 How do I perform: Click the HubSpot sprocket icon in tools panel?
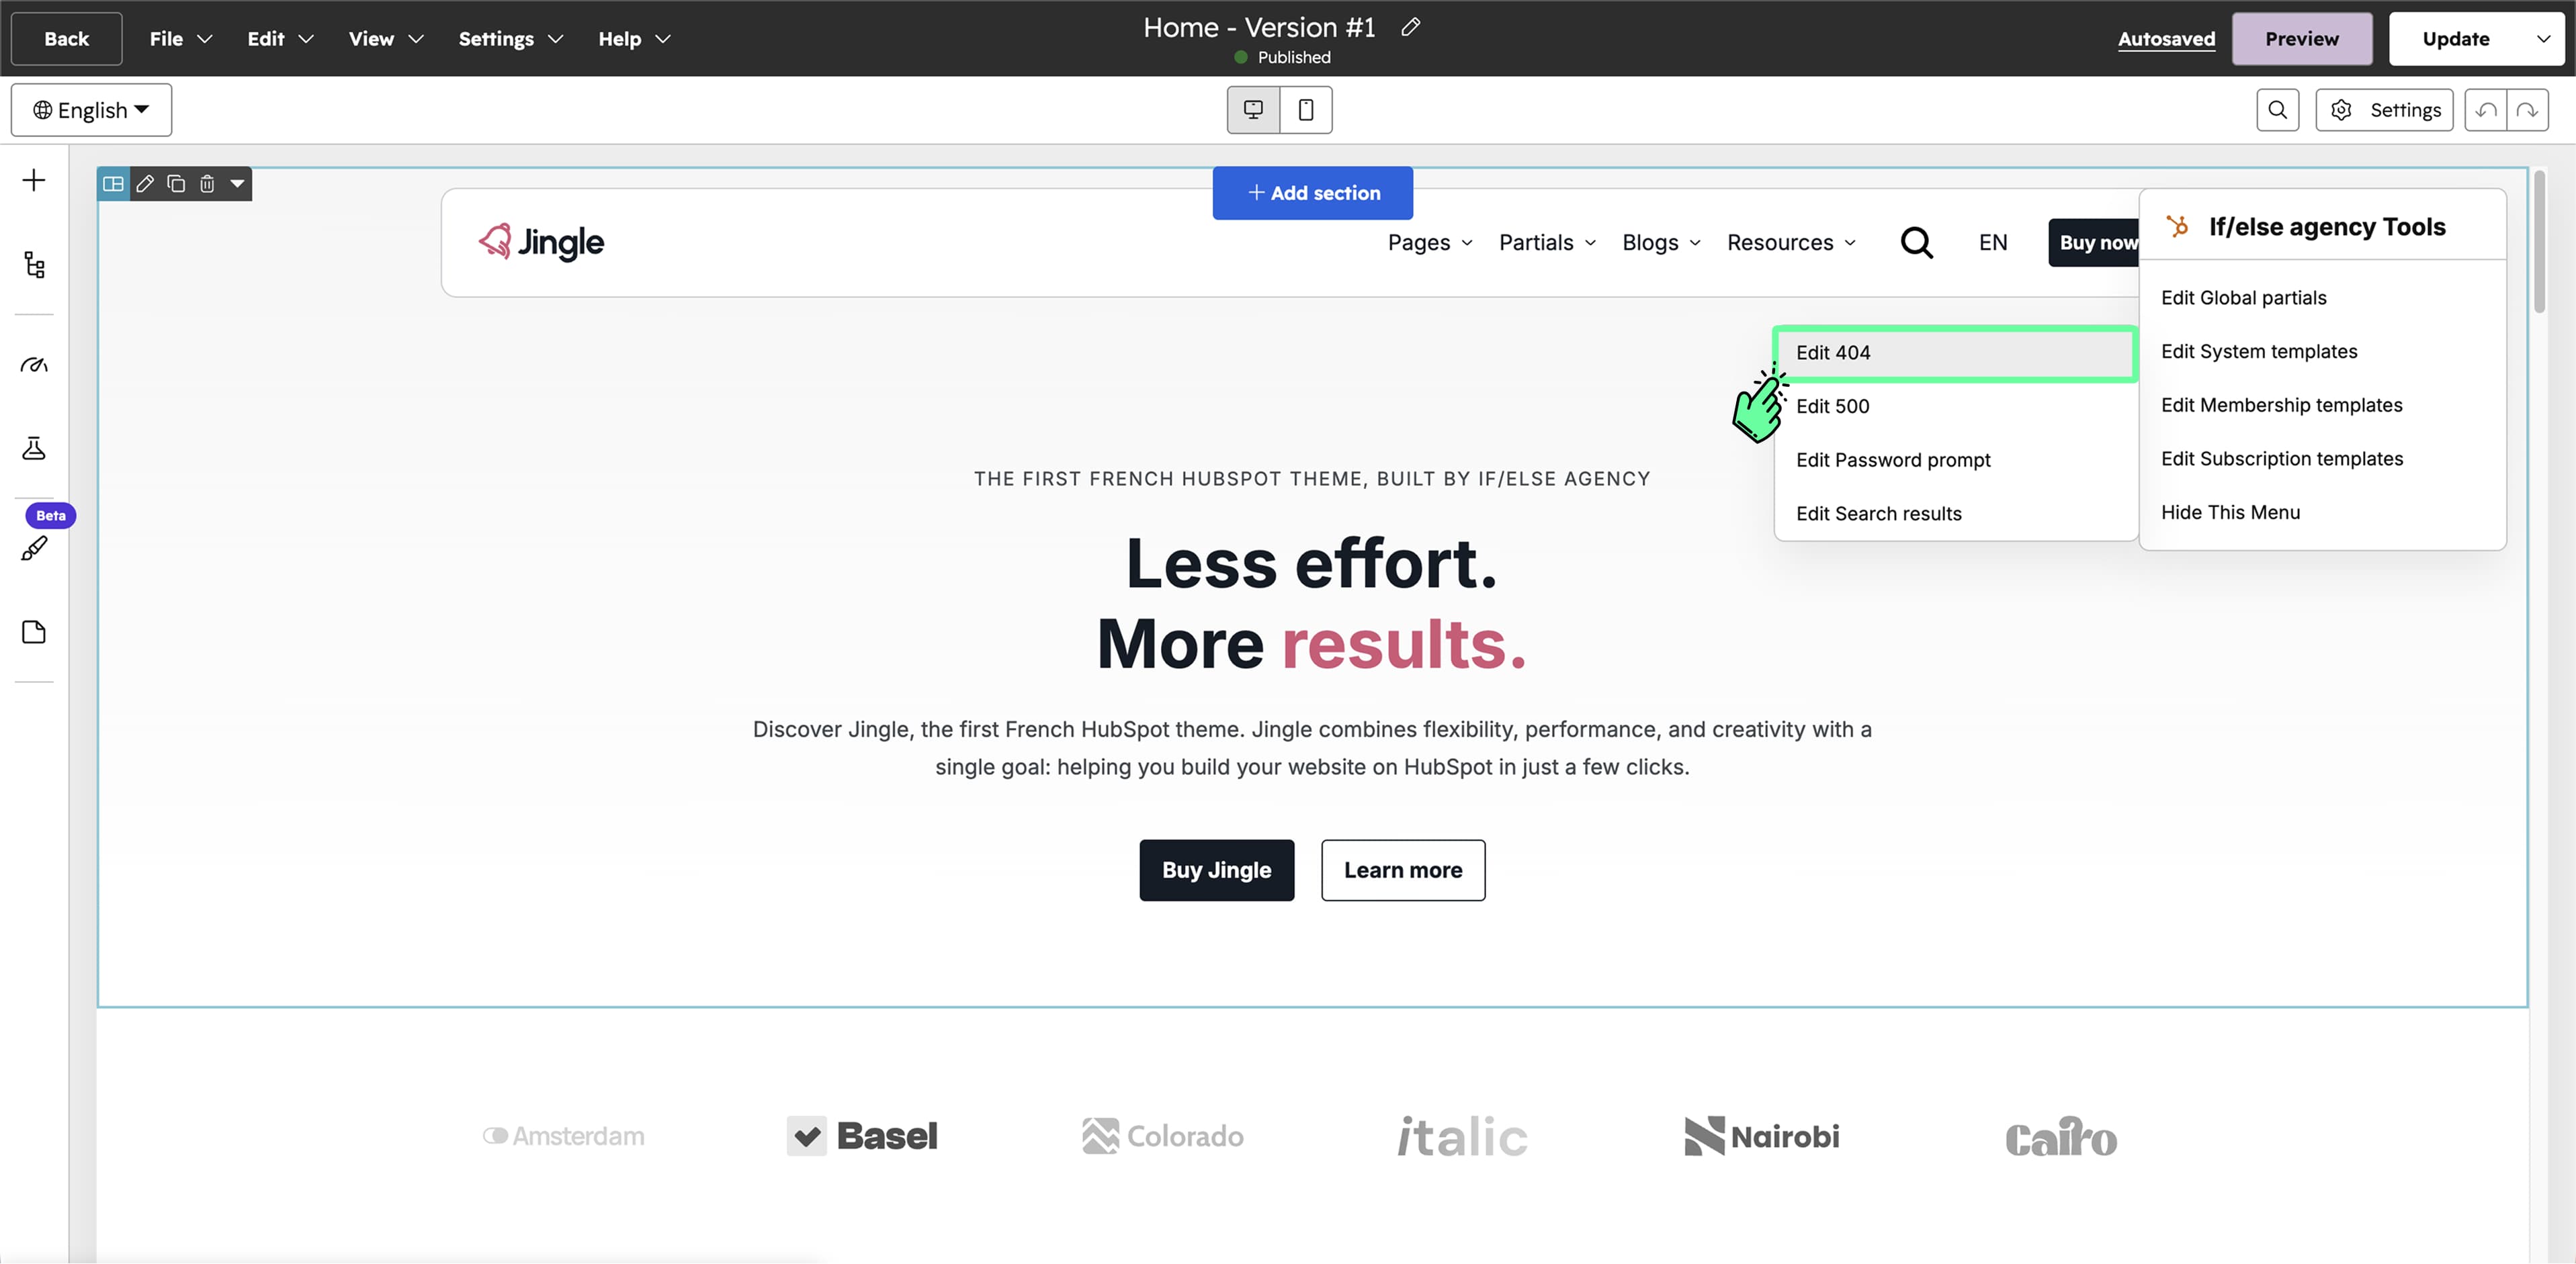pos(2177,227)
